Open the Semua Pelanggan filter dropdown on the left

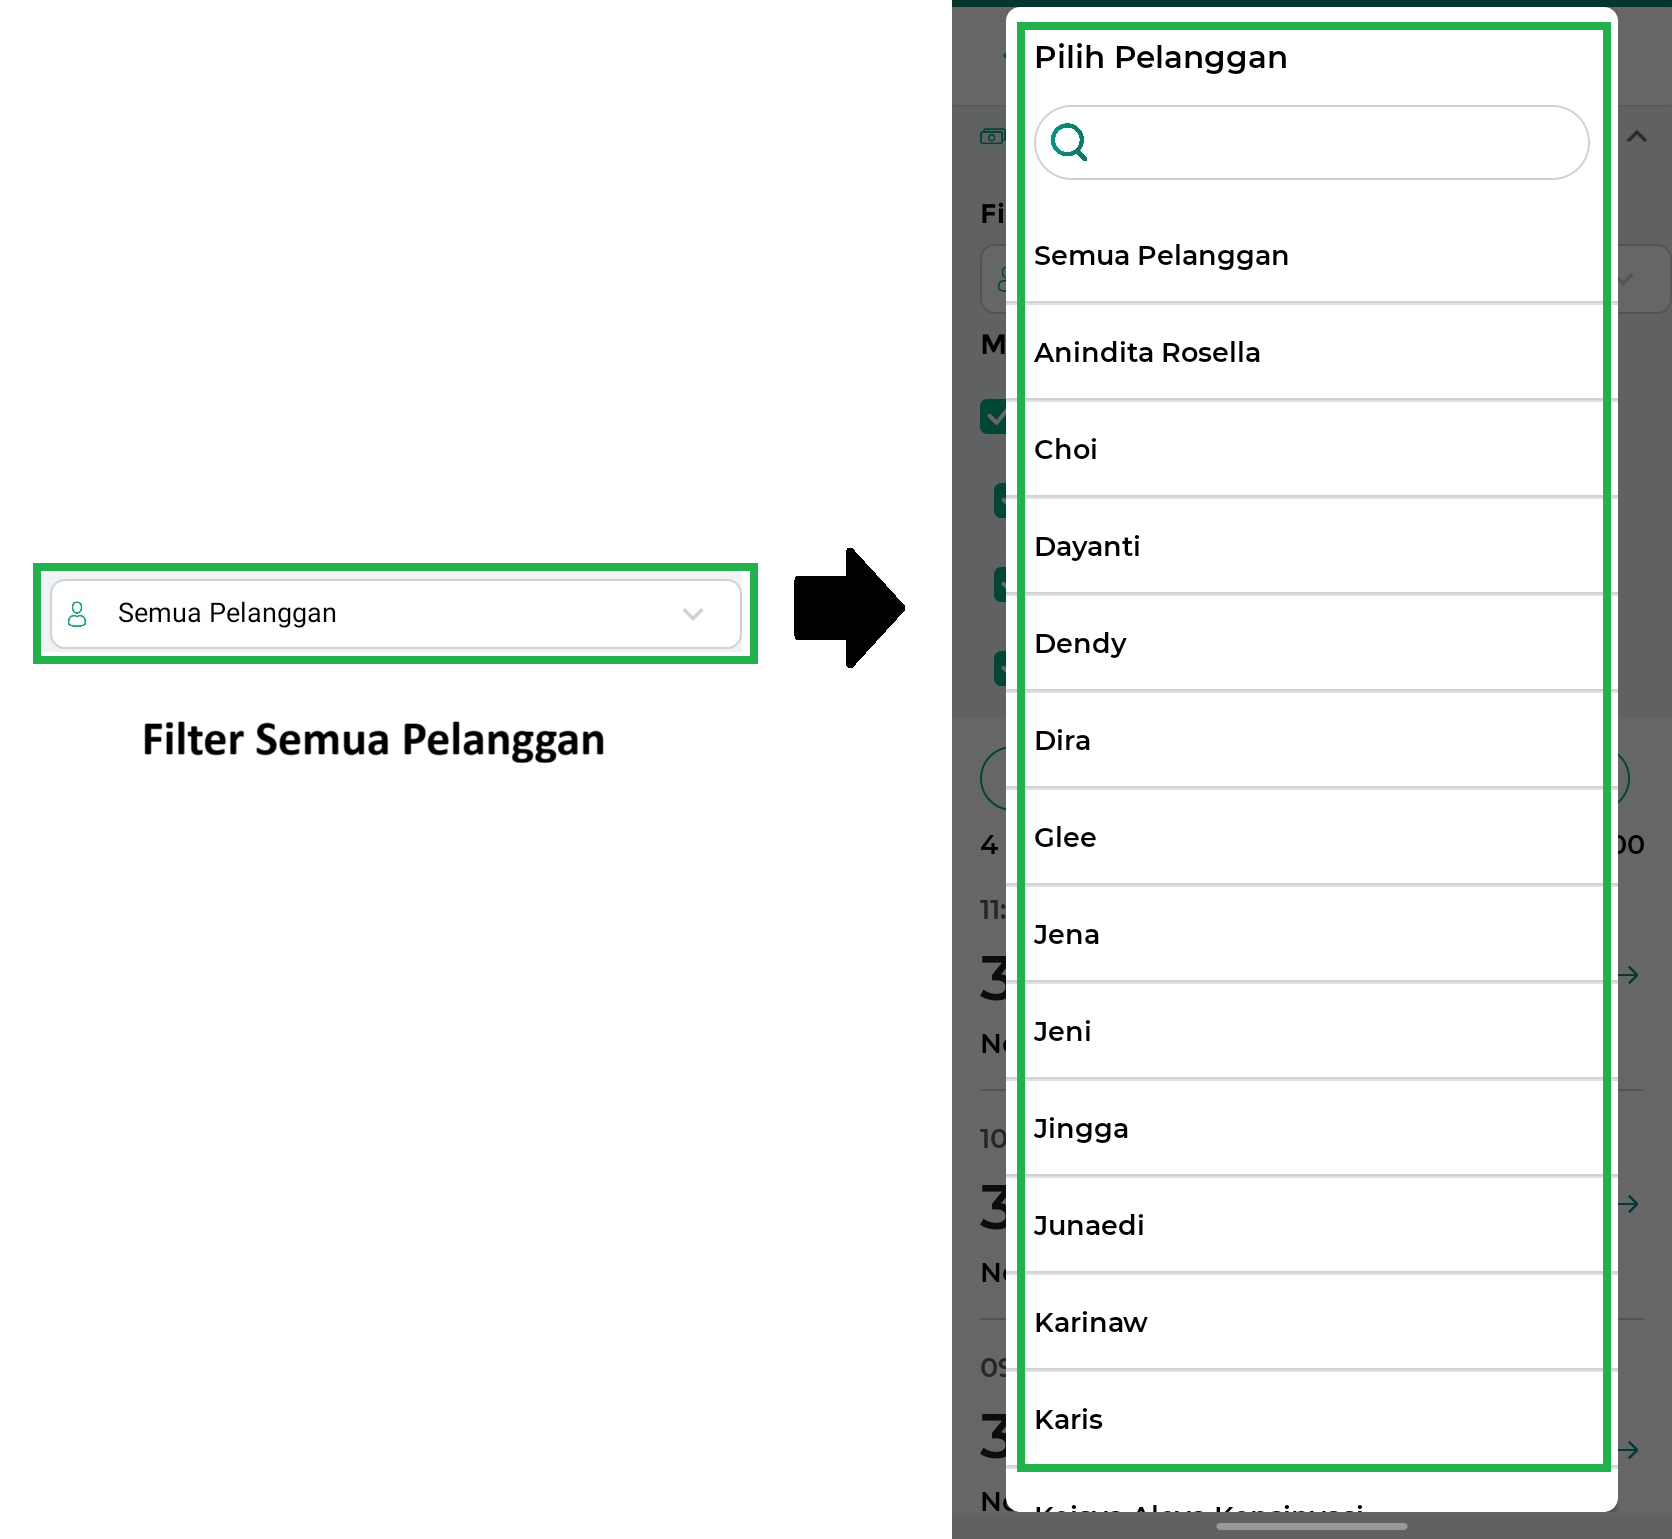pos(395,613)
